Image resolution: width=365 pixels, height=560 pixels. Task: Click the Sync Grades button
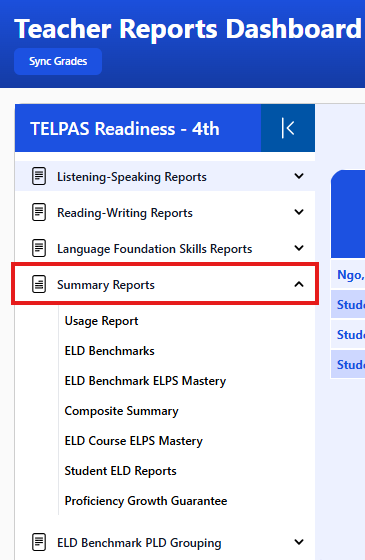pos(58,61)
